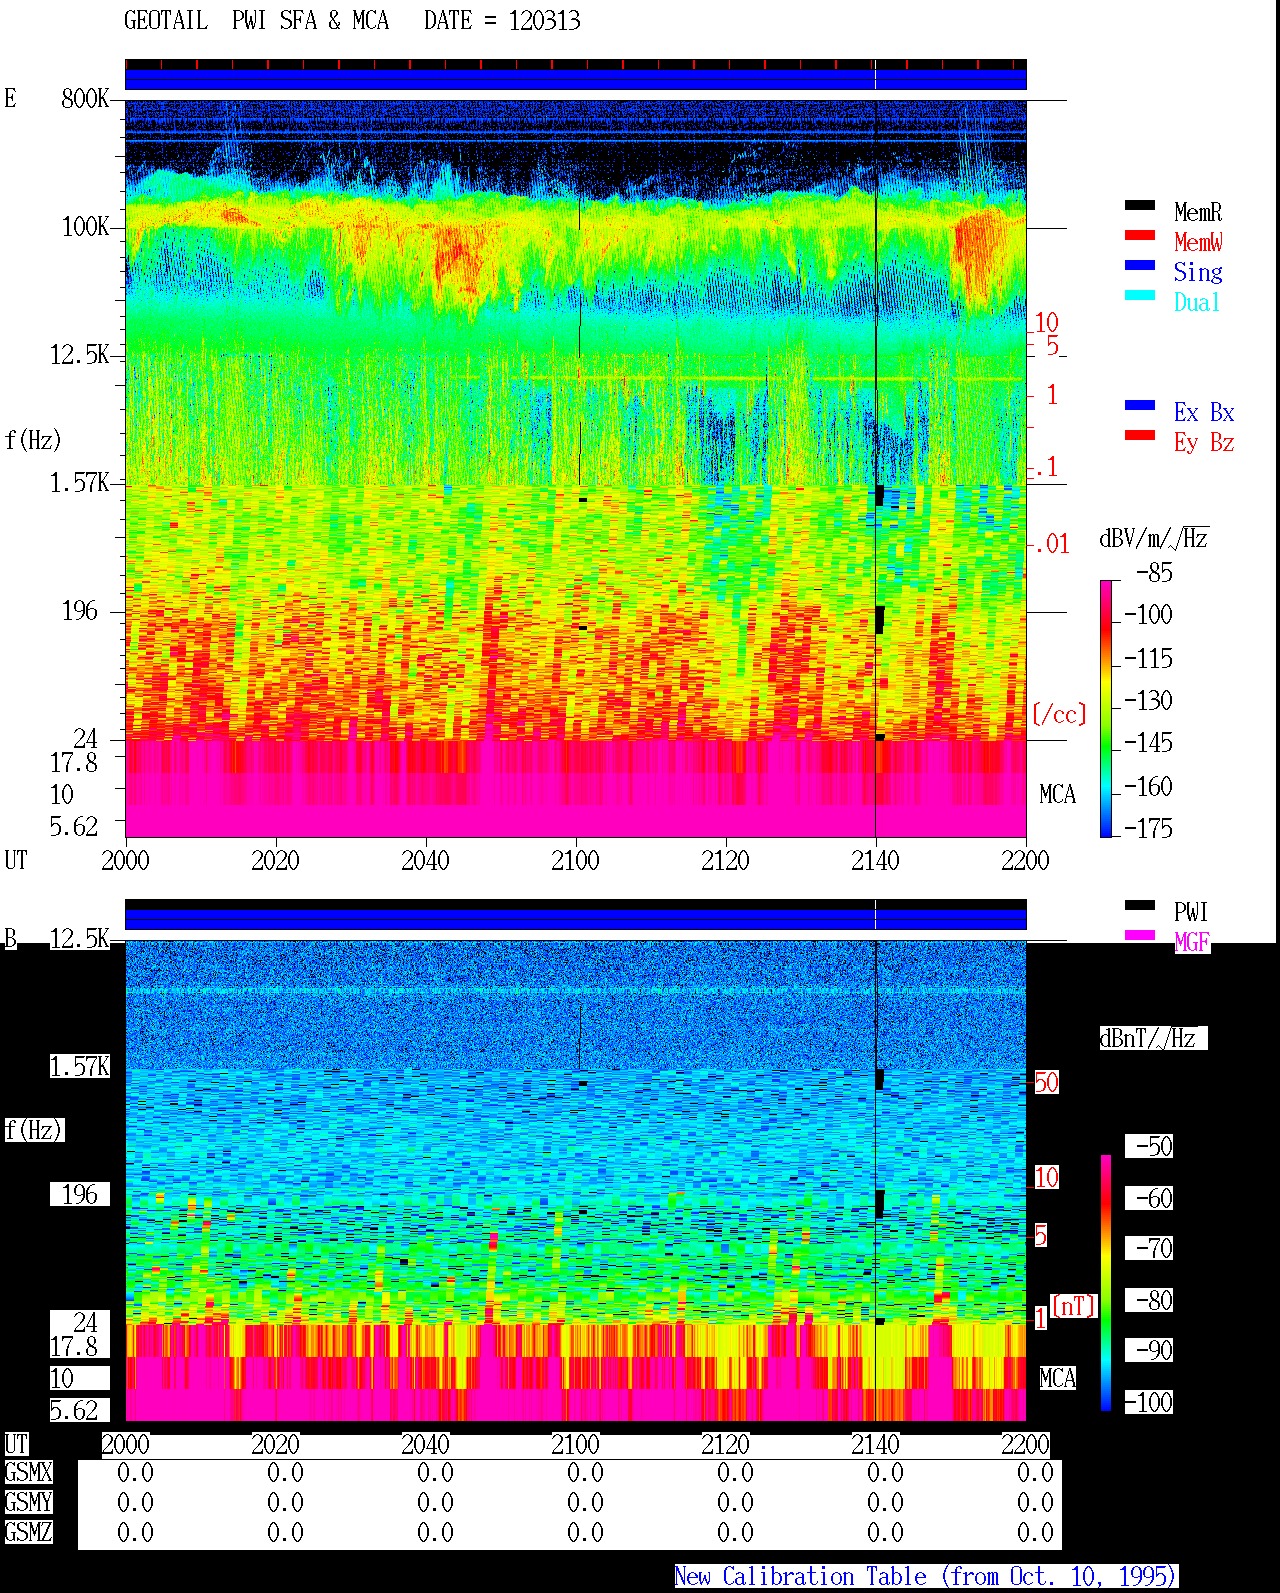Image resolution: width=1280 pixels, height=1593 pixels.
Task: Click the black PWI legend marker
Action: pyautogui.click(x=1139, y=906)
